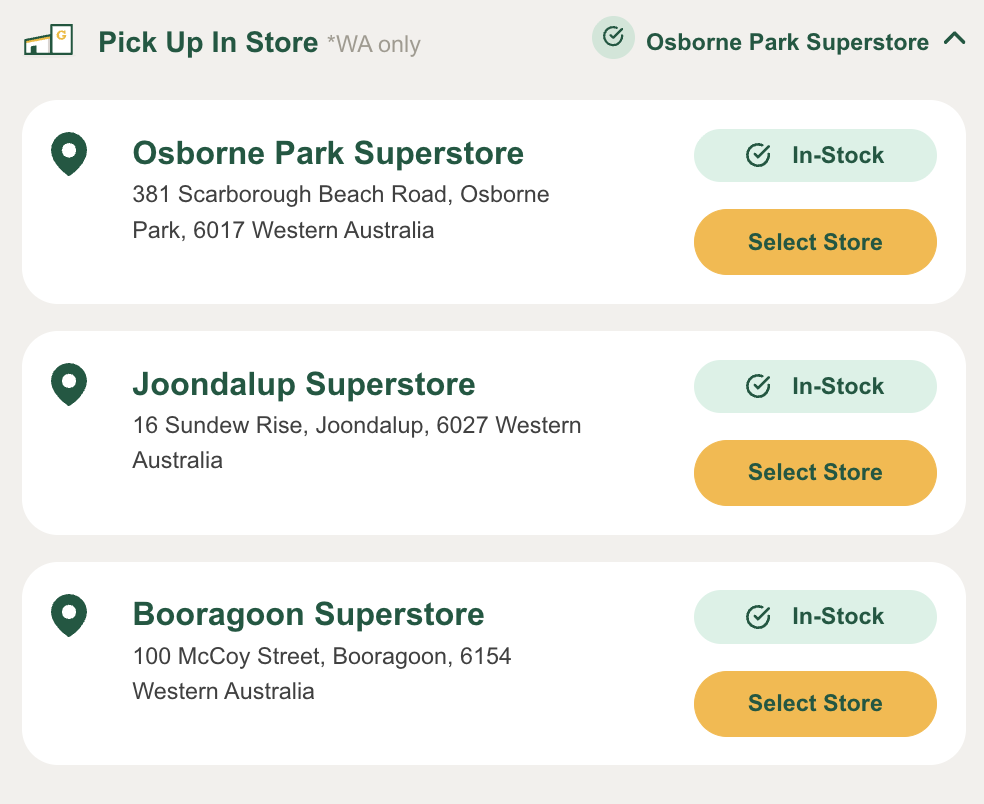Viewport: 984px width, 804px height.
Task: Click the Booragoon Superstore title
Action: pos(308,614)
